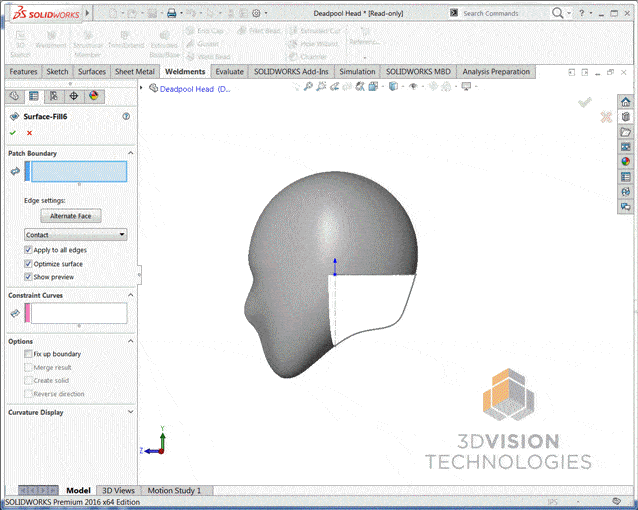Open File Explorer folder task pane icon
Viewport: 638px width, 510px height.
point(625,132)
